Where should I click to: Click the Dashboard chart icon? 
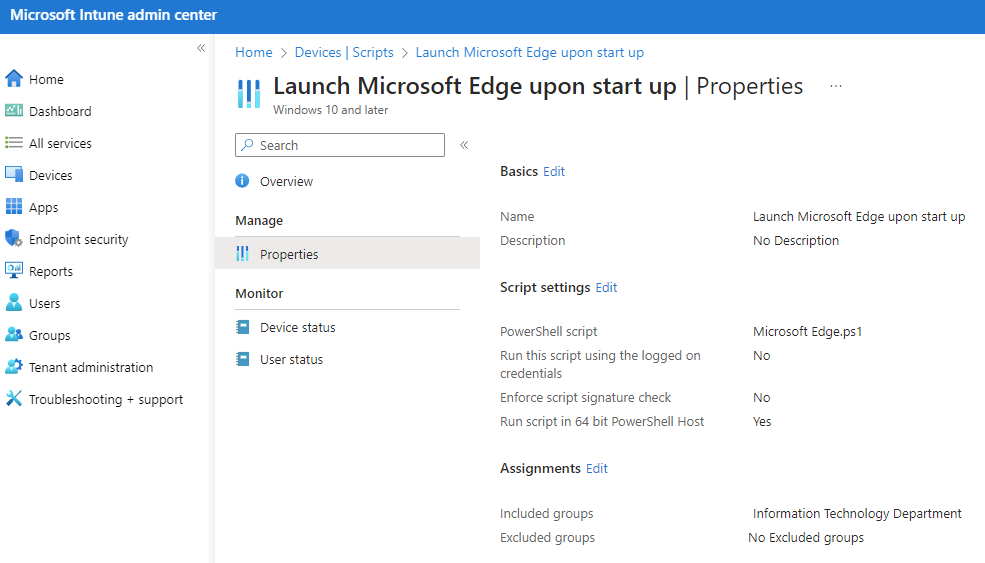click(14, 111)
